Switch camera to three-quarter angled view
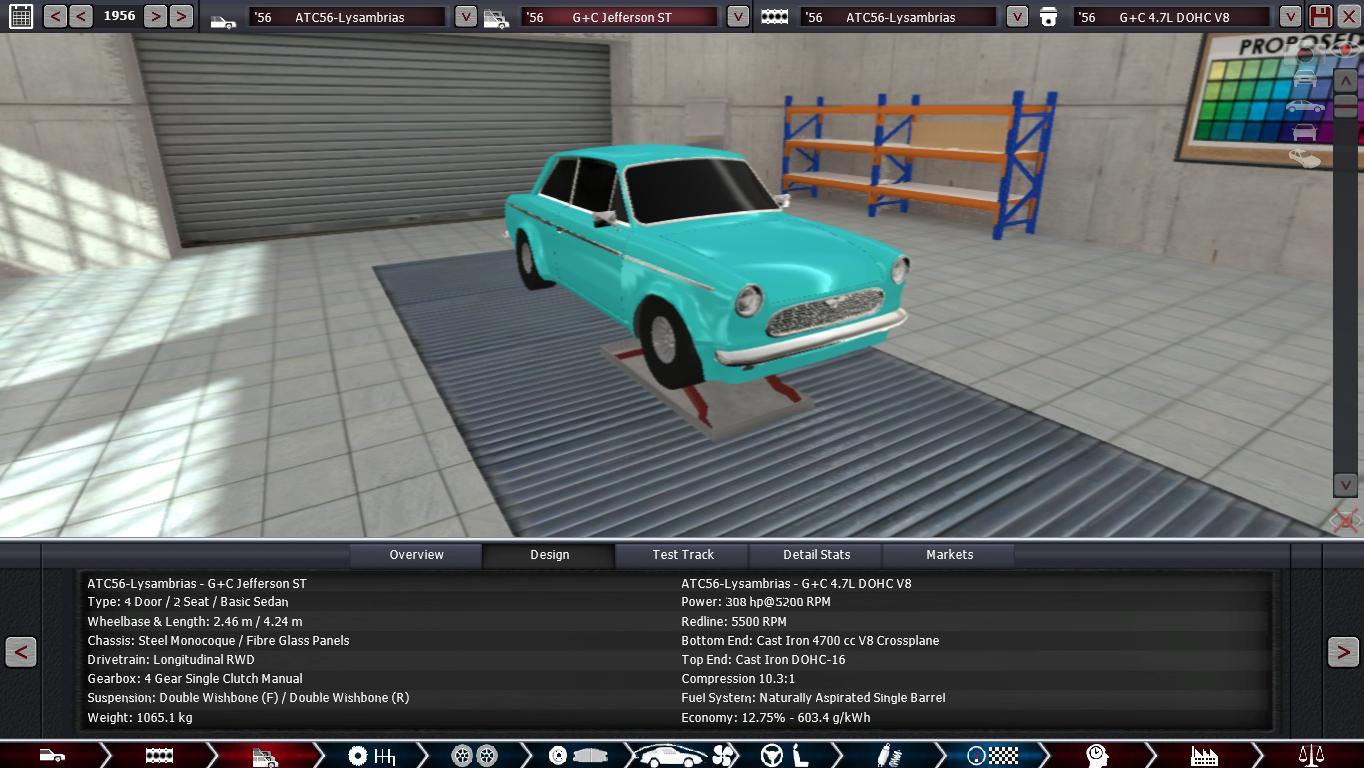1364x768 pixels. click(1304, 158)
